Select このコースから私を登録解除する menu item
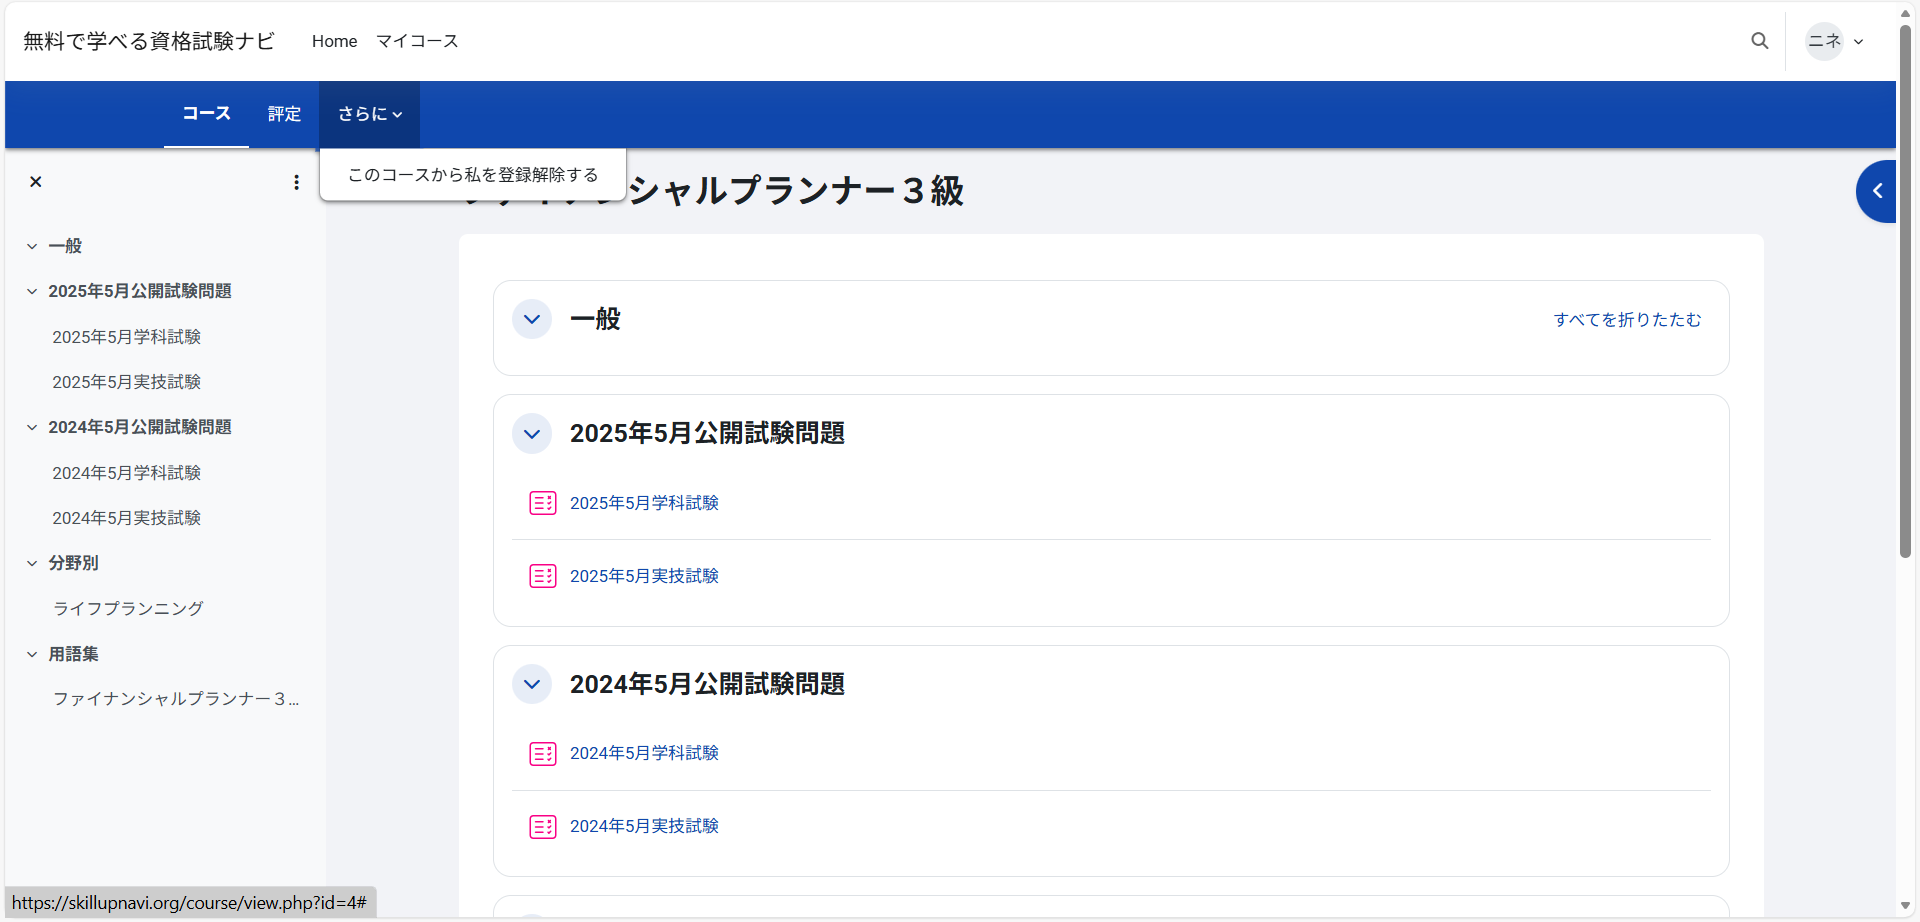Image resolution: width=1920 pixels, height=922 pixels. click(473, 175)
